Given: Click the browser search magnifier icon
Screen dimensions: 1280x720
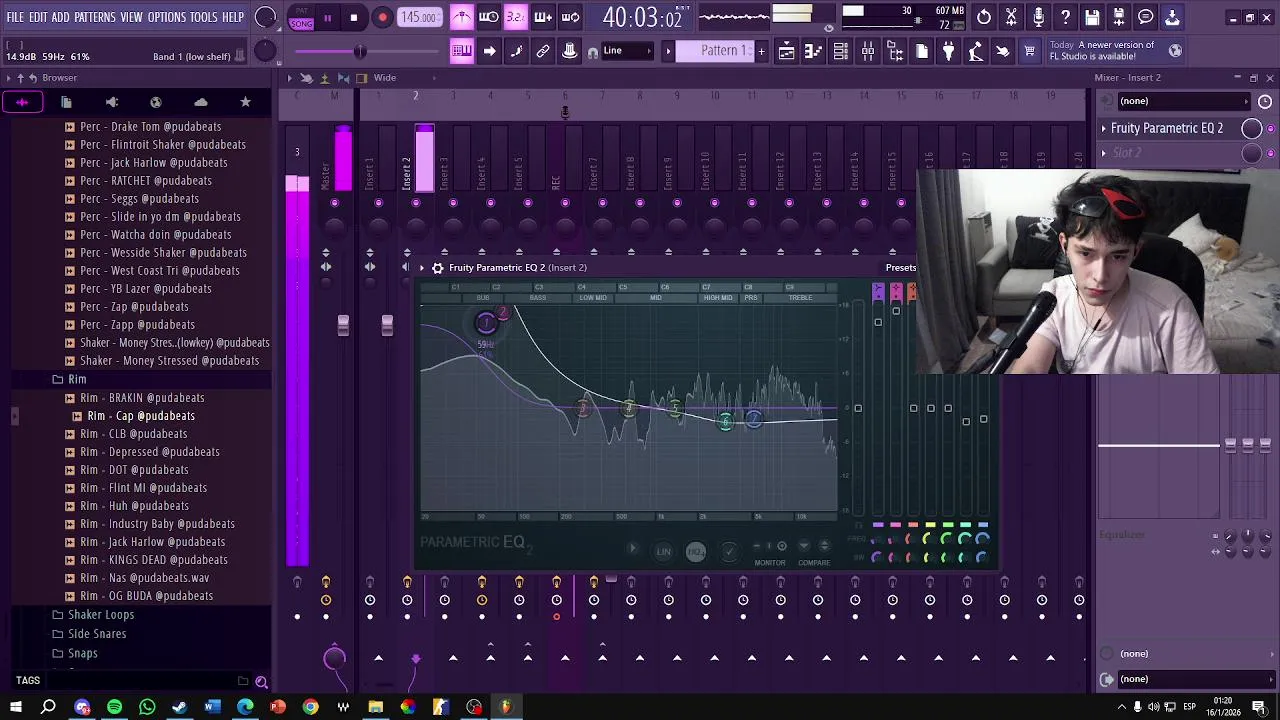Looking at the screenshot, I should point(261,682).
